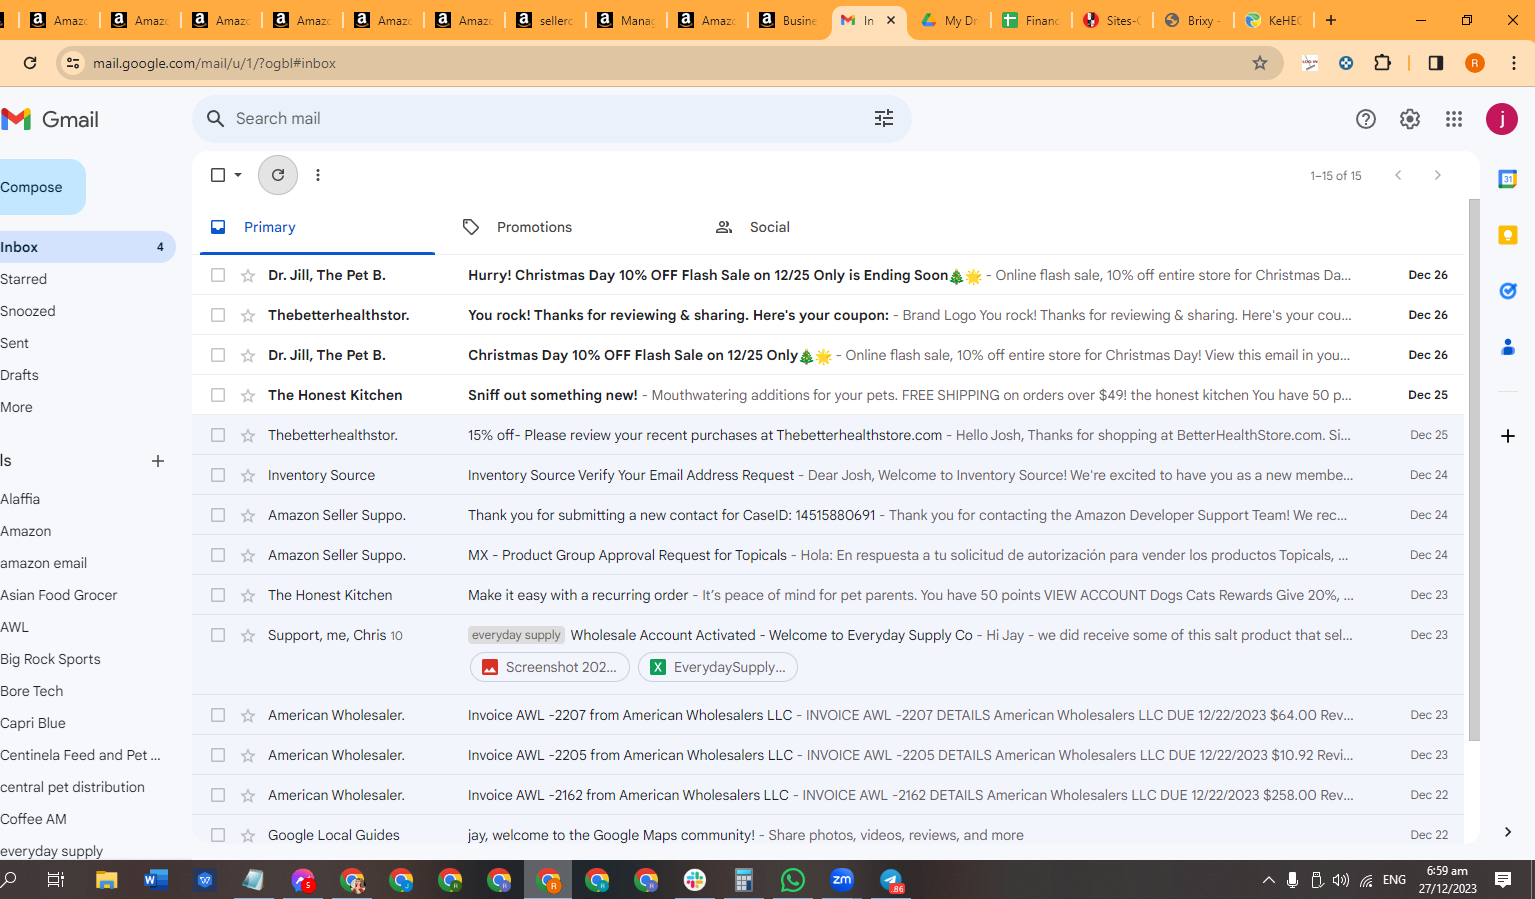Open the Chrome three-dot menu
Viewport: 1535px width, 899px height.
(1514, 63)
